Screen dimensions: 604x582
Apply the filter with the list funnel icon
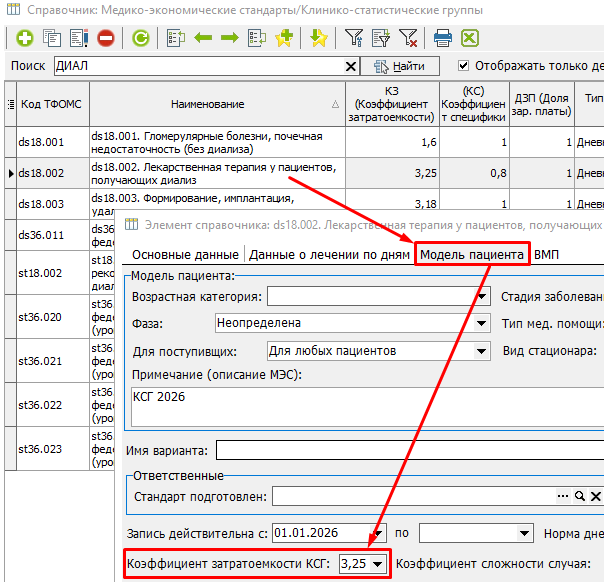tap(381, 38)
